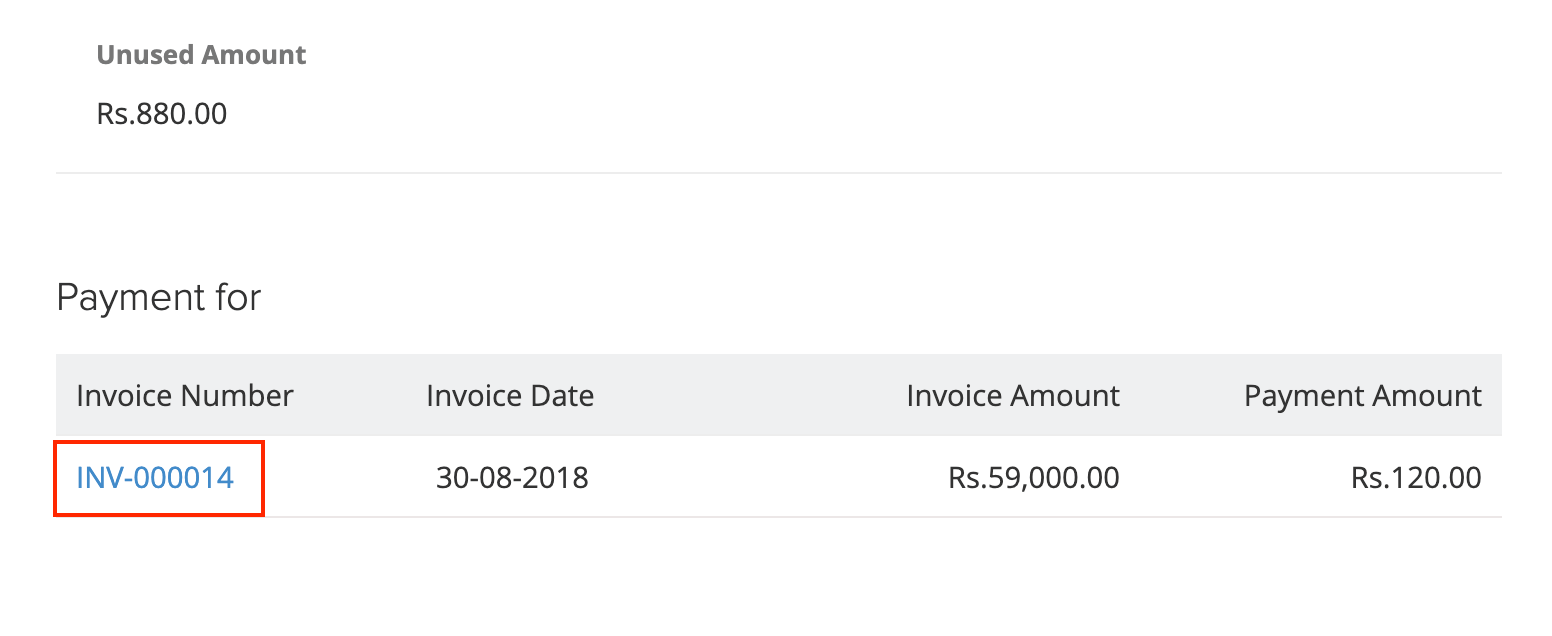
Task: Click the Invoice Number column header
Action: click(185, 395)
